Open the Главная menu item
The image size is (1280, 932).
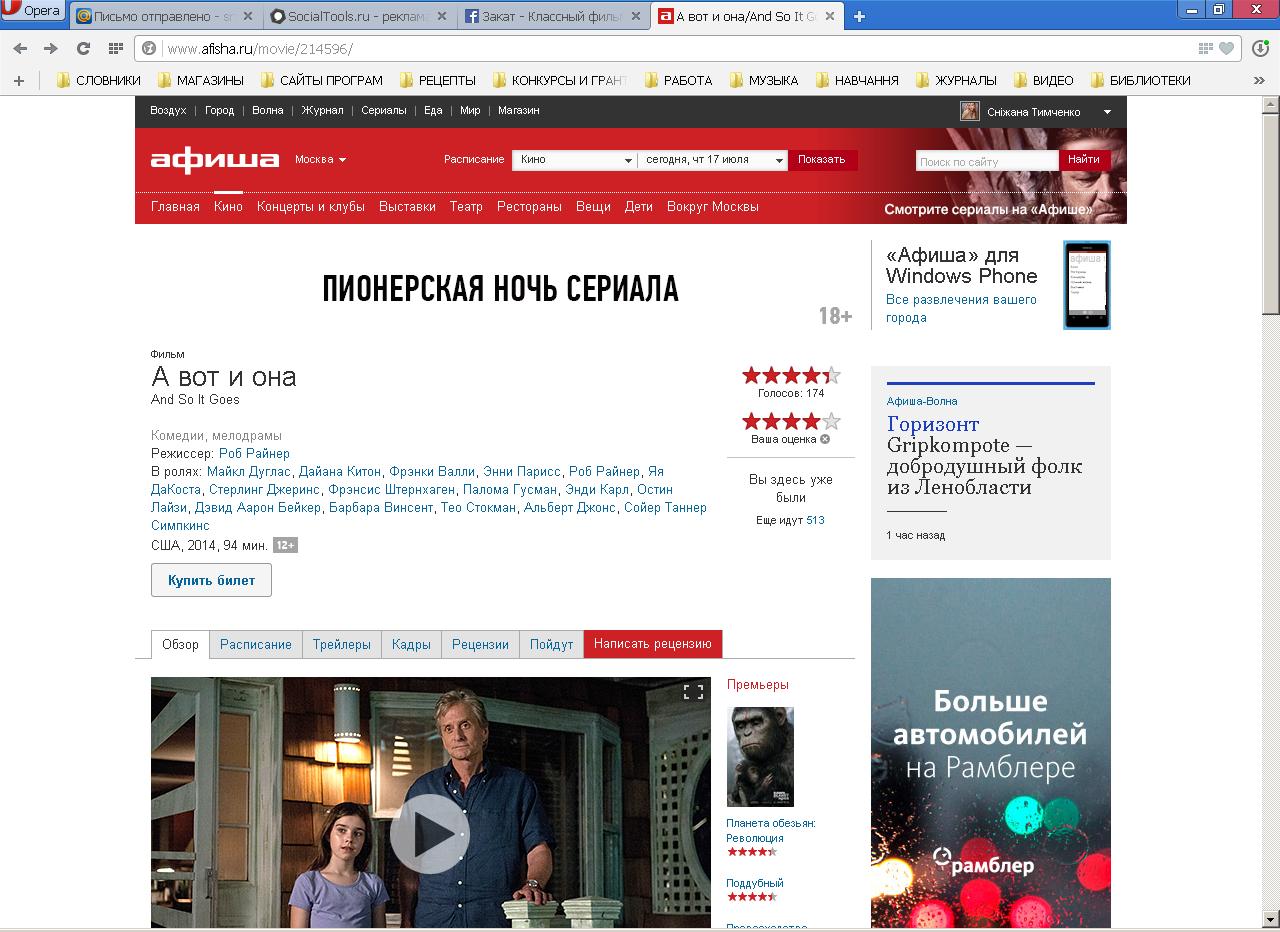175,207
